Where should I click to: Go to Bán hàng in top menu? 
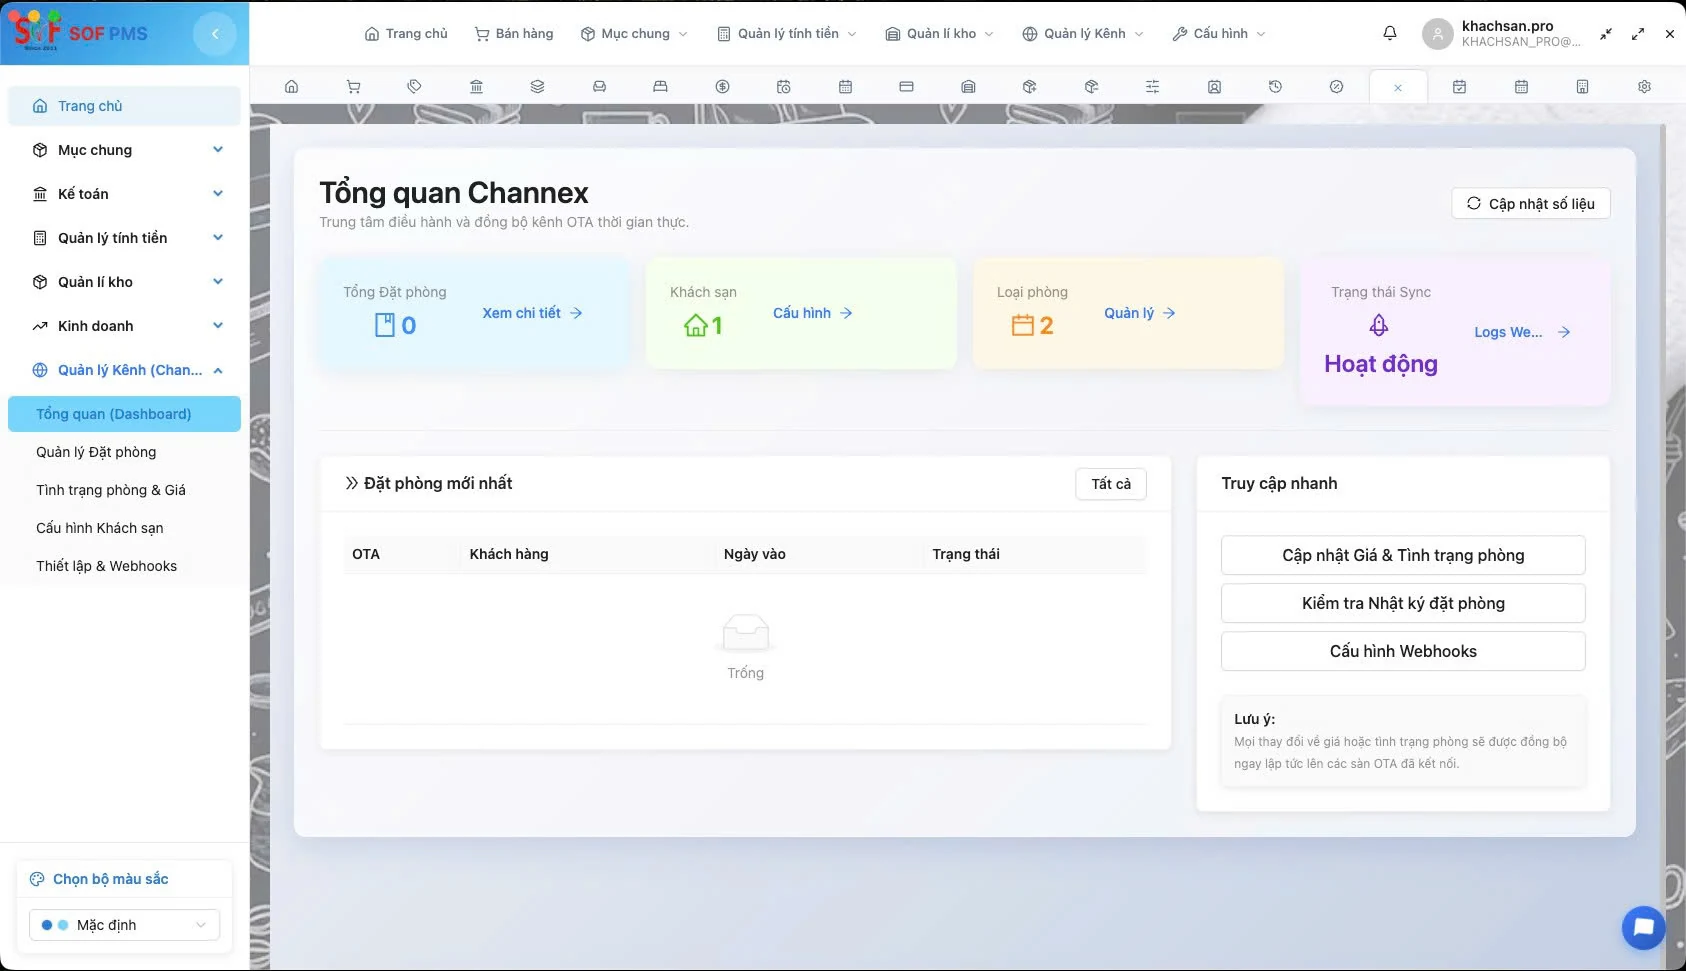[x=514, y=33]
